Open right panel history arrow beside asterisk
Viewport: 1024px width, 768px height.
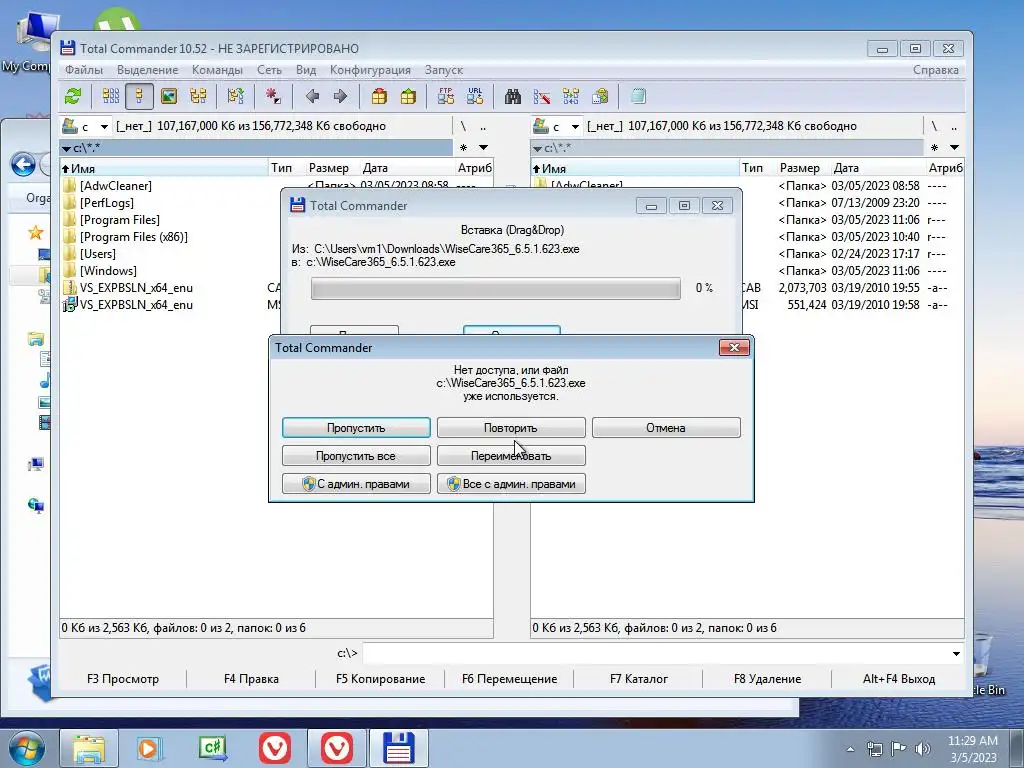coord(954,148)
